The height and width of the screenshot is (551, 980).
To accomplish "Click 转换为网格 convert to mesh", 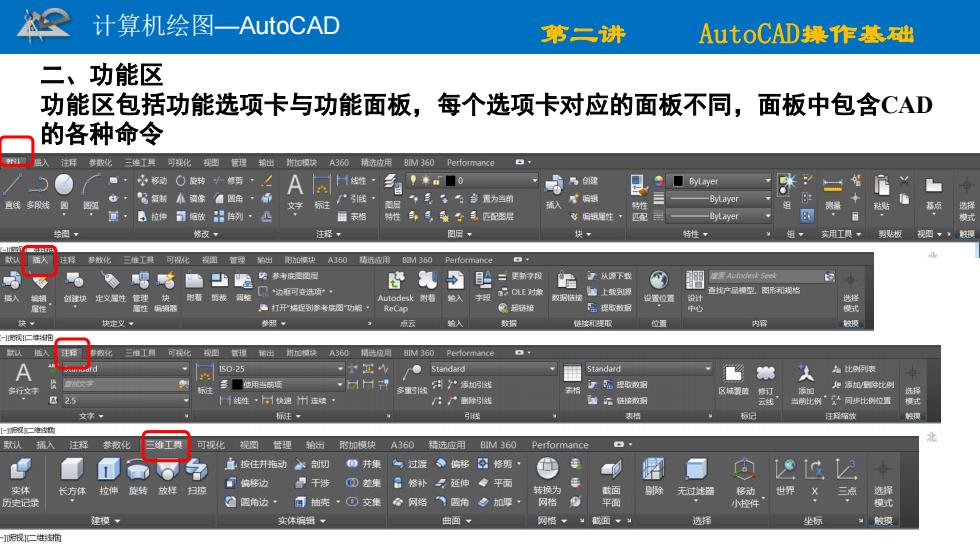I will click(x=547, y=482).
